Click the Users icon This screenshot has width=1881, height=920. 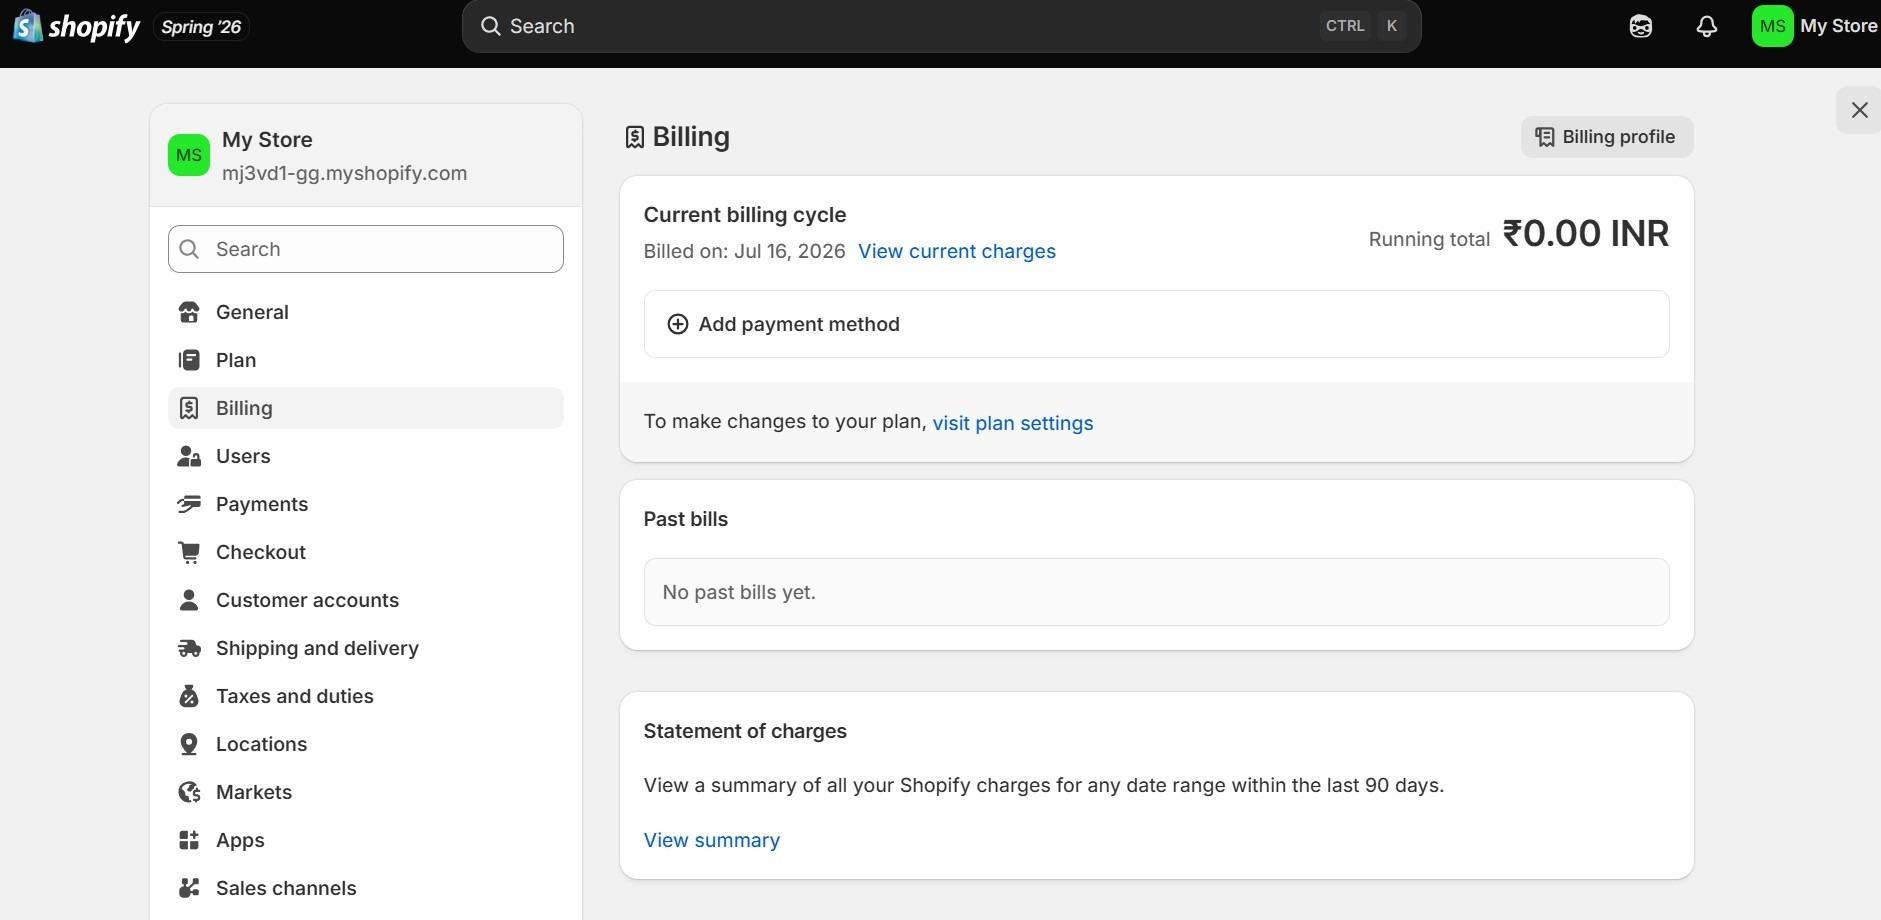pyautogui.click(x=189, y=456)
